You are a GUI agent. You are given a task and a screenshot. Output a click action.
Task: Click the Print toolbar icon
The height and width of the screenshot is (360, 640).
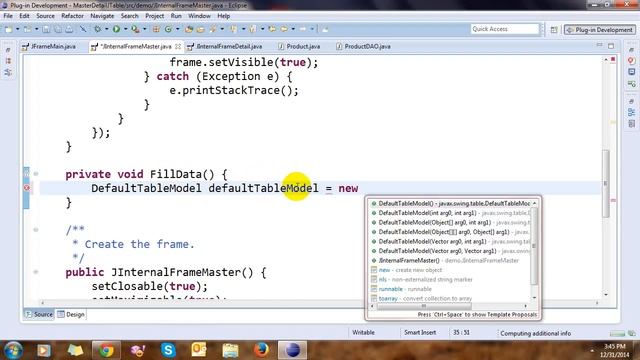pos(69,29)
